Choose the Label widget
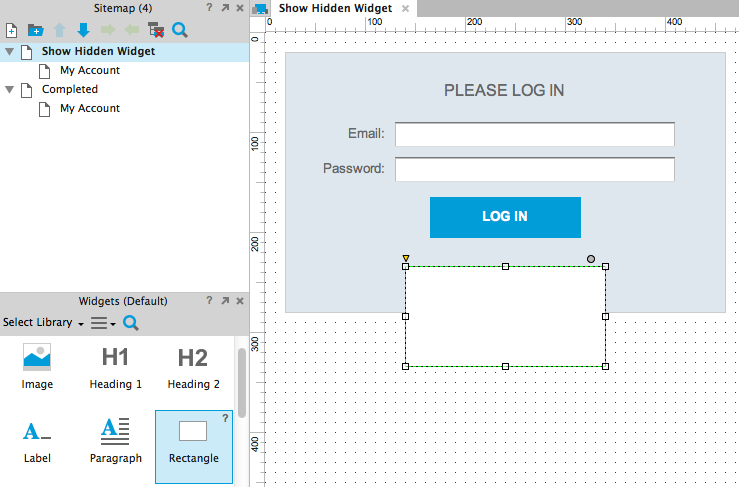 pos(37,441)
